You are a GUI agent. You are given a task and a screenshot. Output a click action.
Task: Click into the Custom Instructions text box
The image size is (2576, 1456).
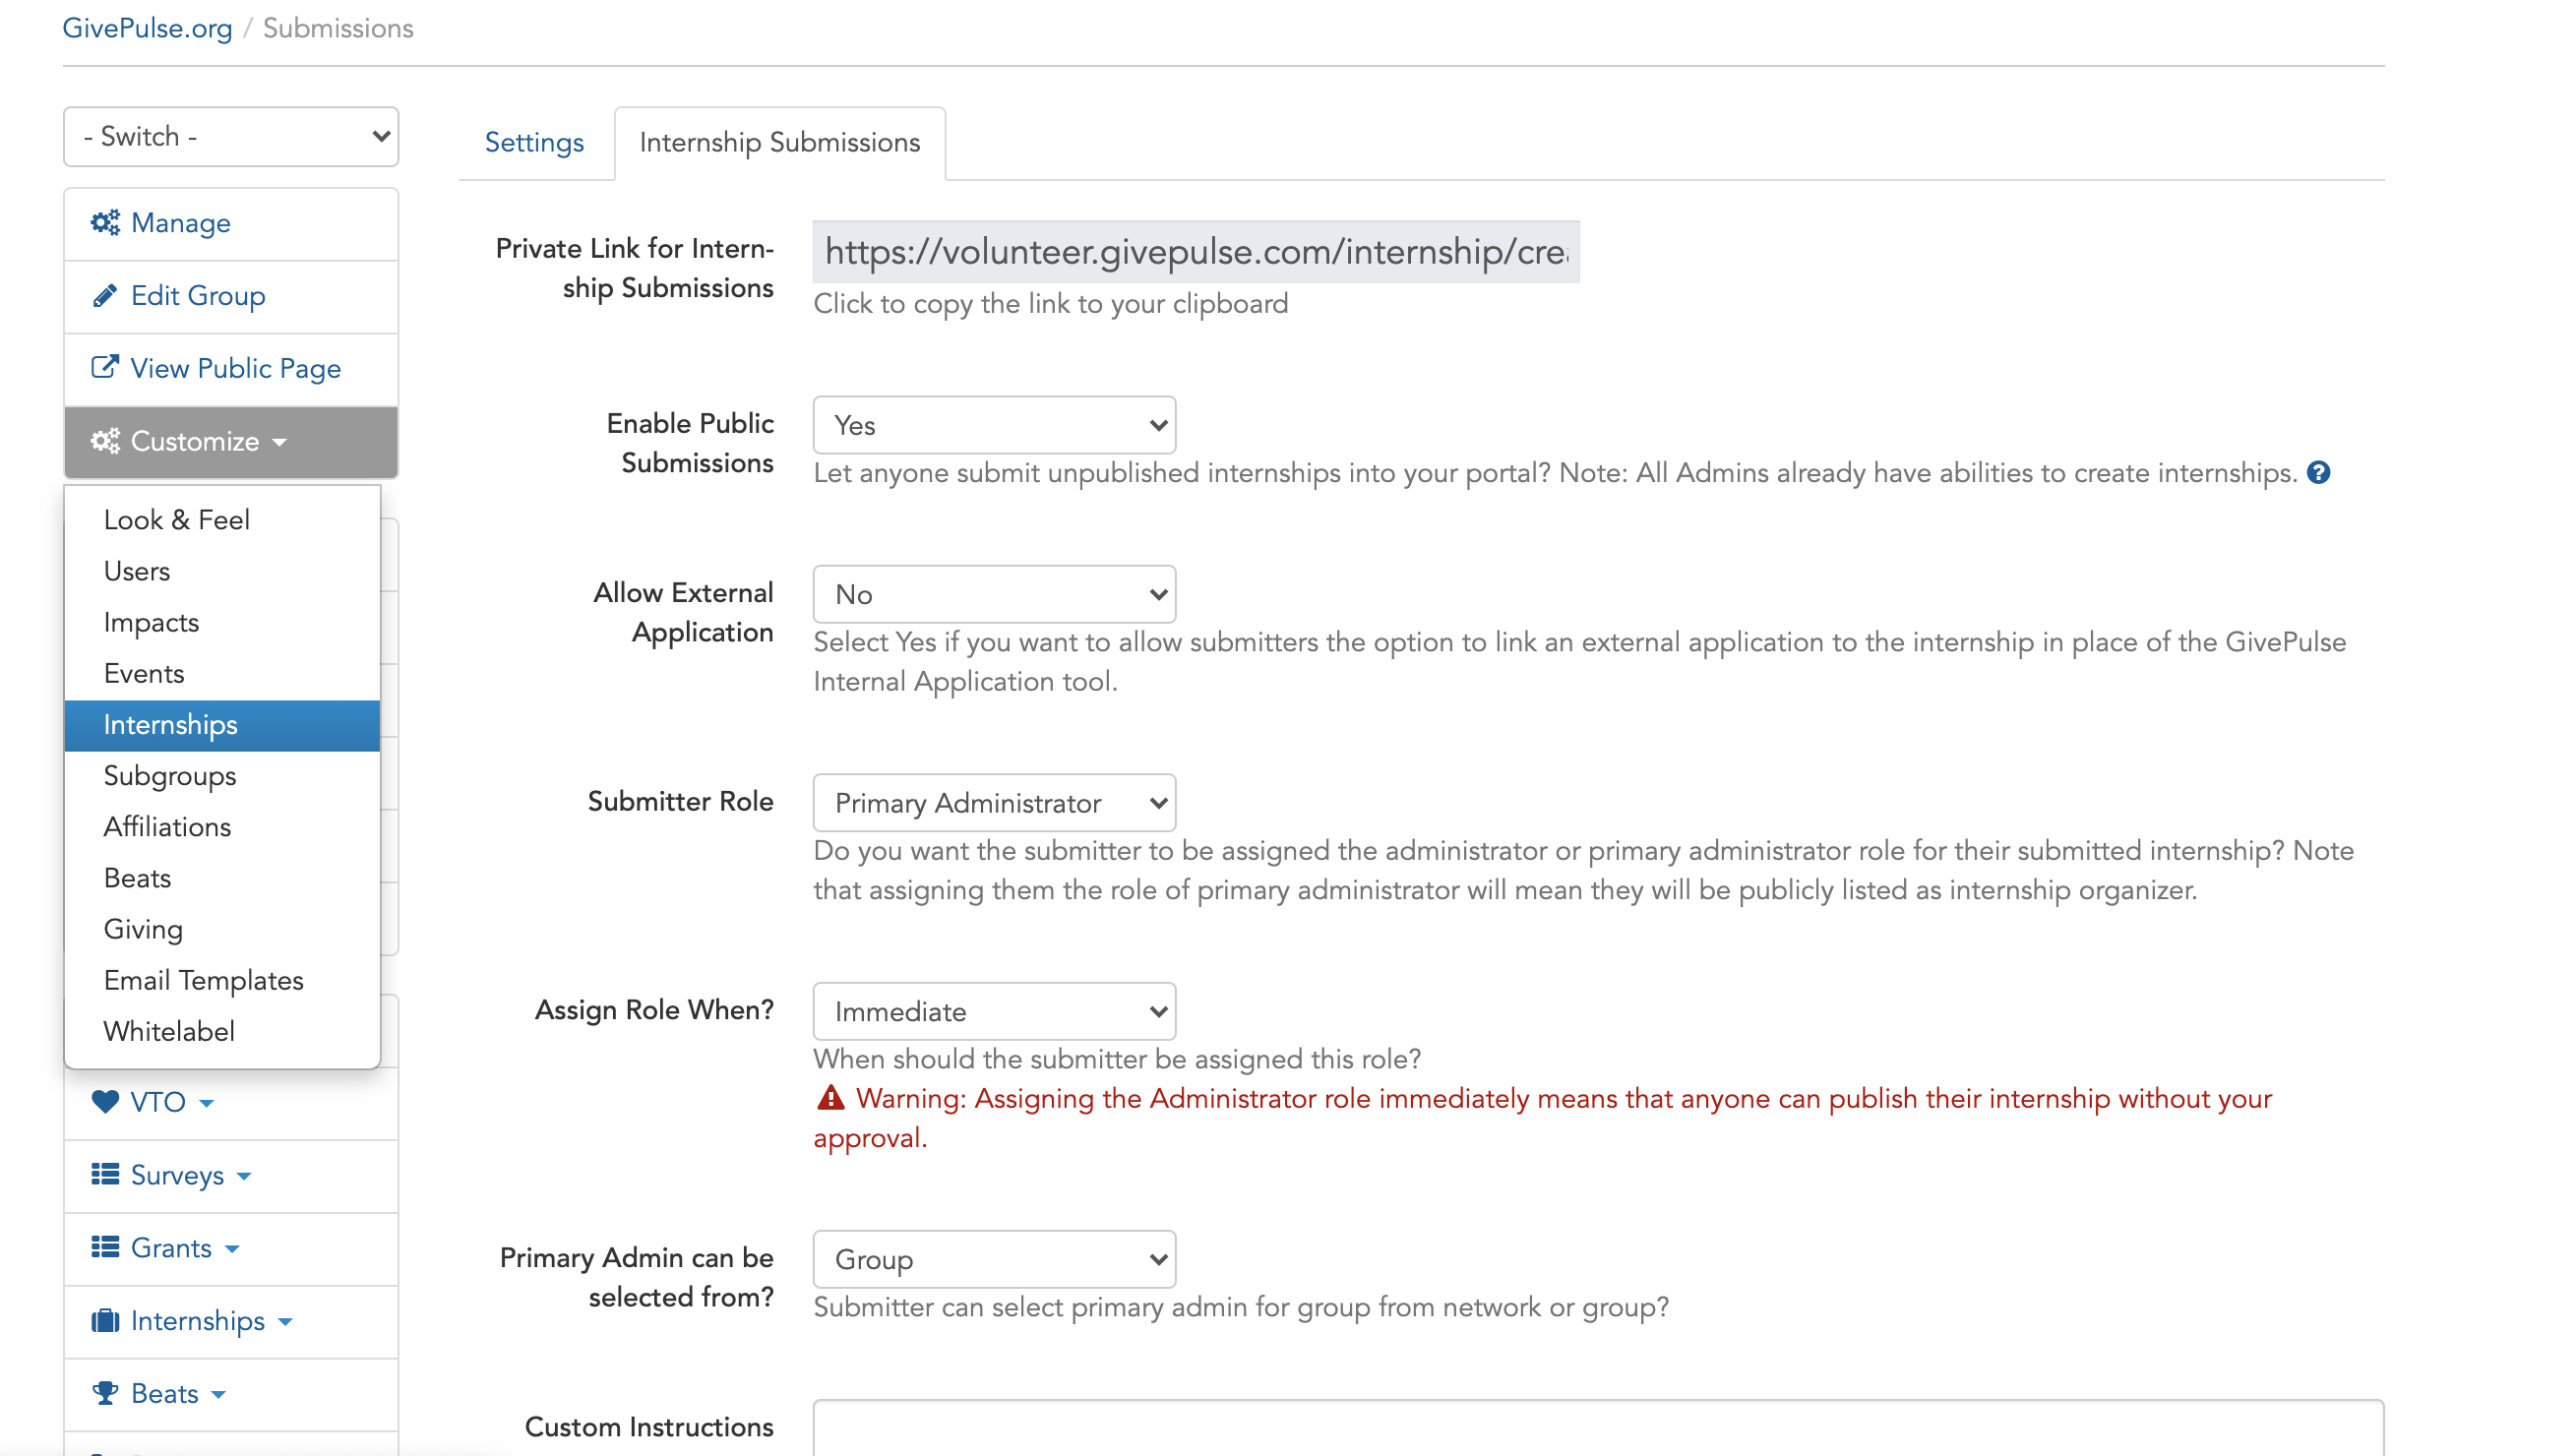pyautogui.click(x=1598, y=1428)
